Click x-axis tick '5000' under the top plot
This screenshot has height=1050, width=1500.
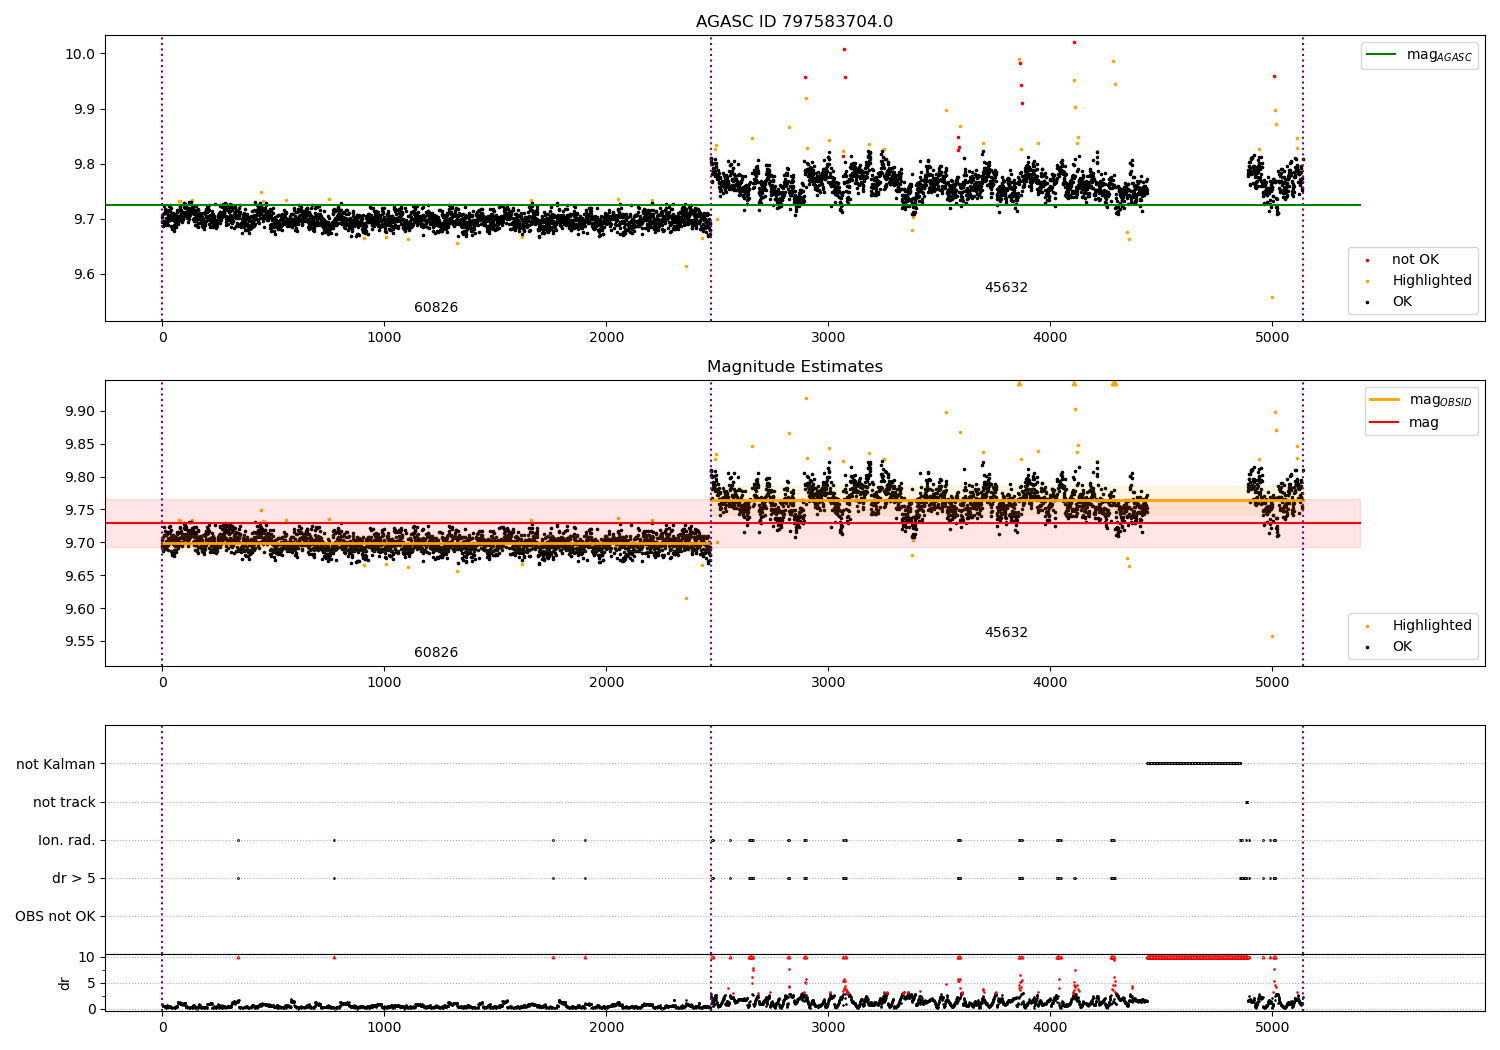coord(1272,338)
